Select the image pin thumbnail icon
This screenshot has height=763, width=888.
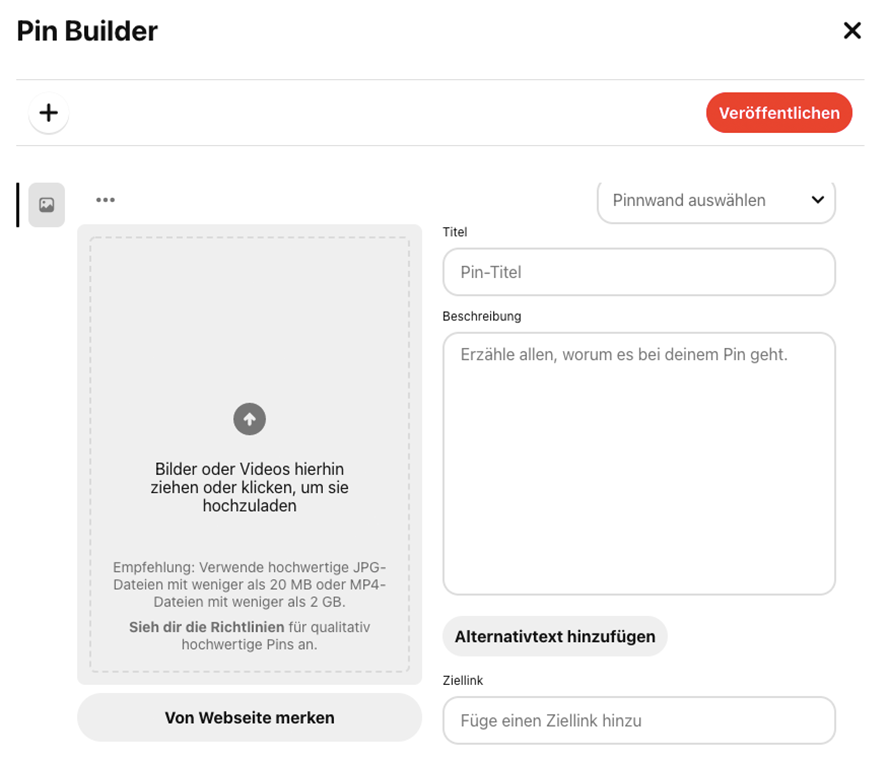pos(46,204)
